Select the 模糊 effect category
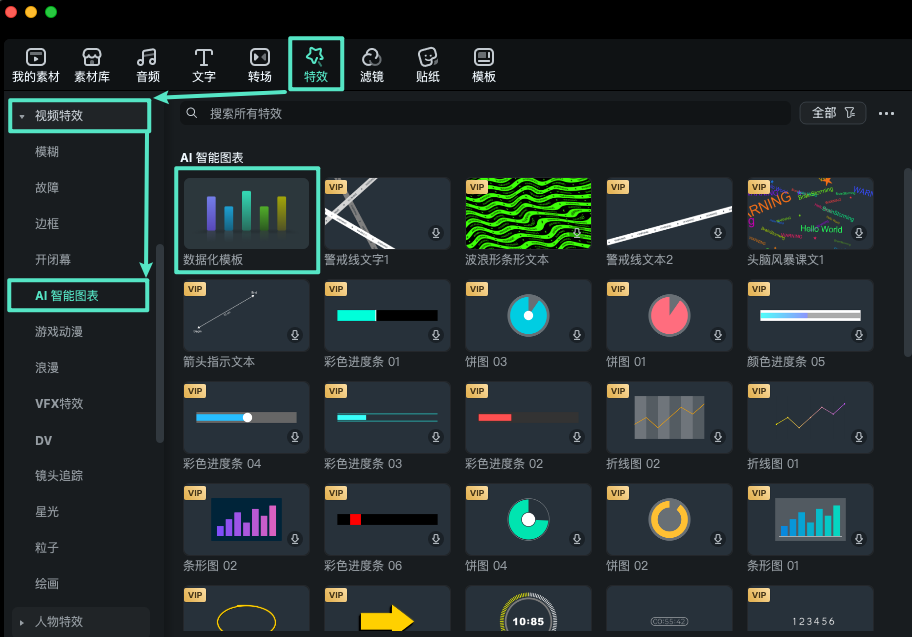Image resolution: width=912 pixels, height=637 pixels. pyautogui.click(x=47, y=152)
